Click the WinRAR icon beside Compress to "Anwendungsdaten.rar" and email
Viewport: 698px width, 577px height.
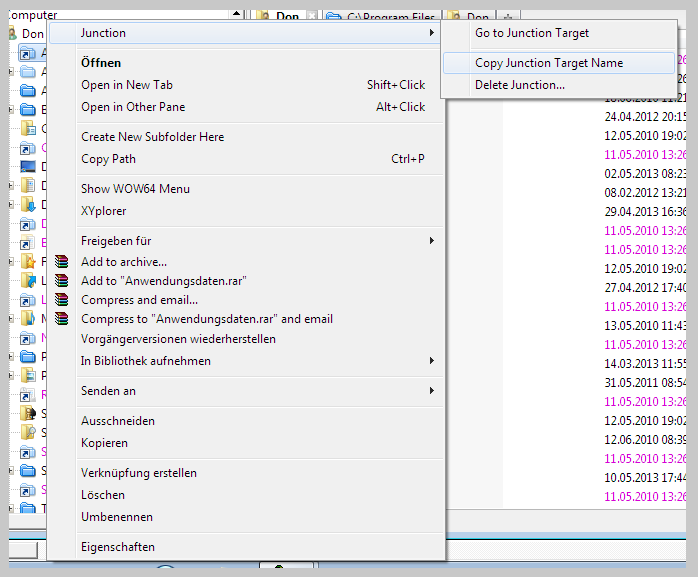click(62, 319)
